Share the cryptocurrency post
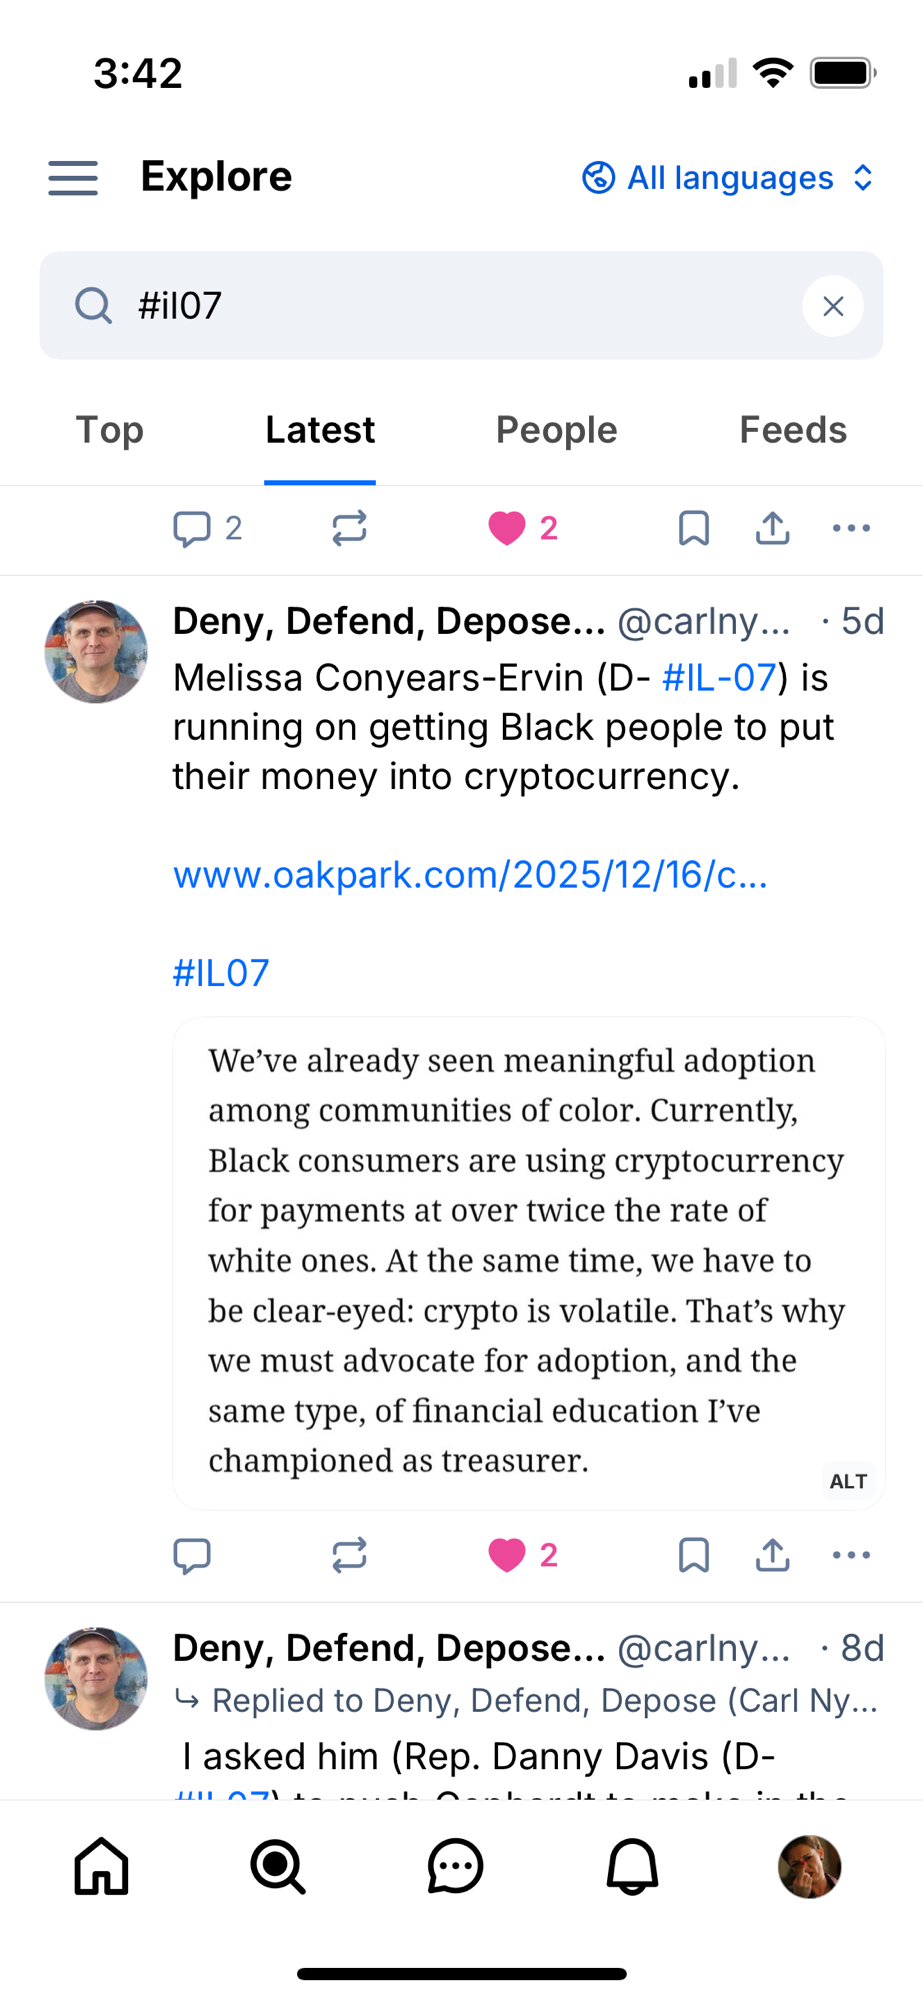This screenshot has height=2000, width=923. (772, 1555)
